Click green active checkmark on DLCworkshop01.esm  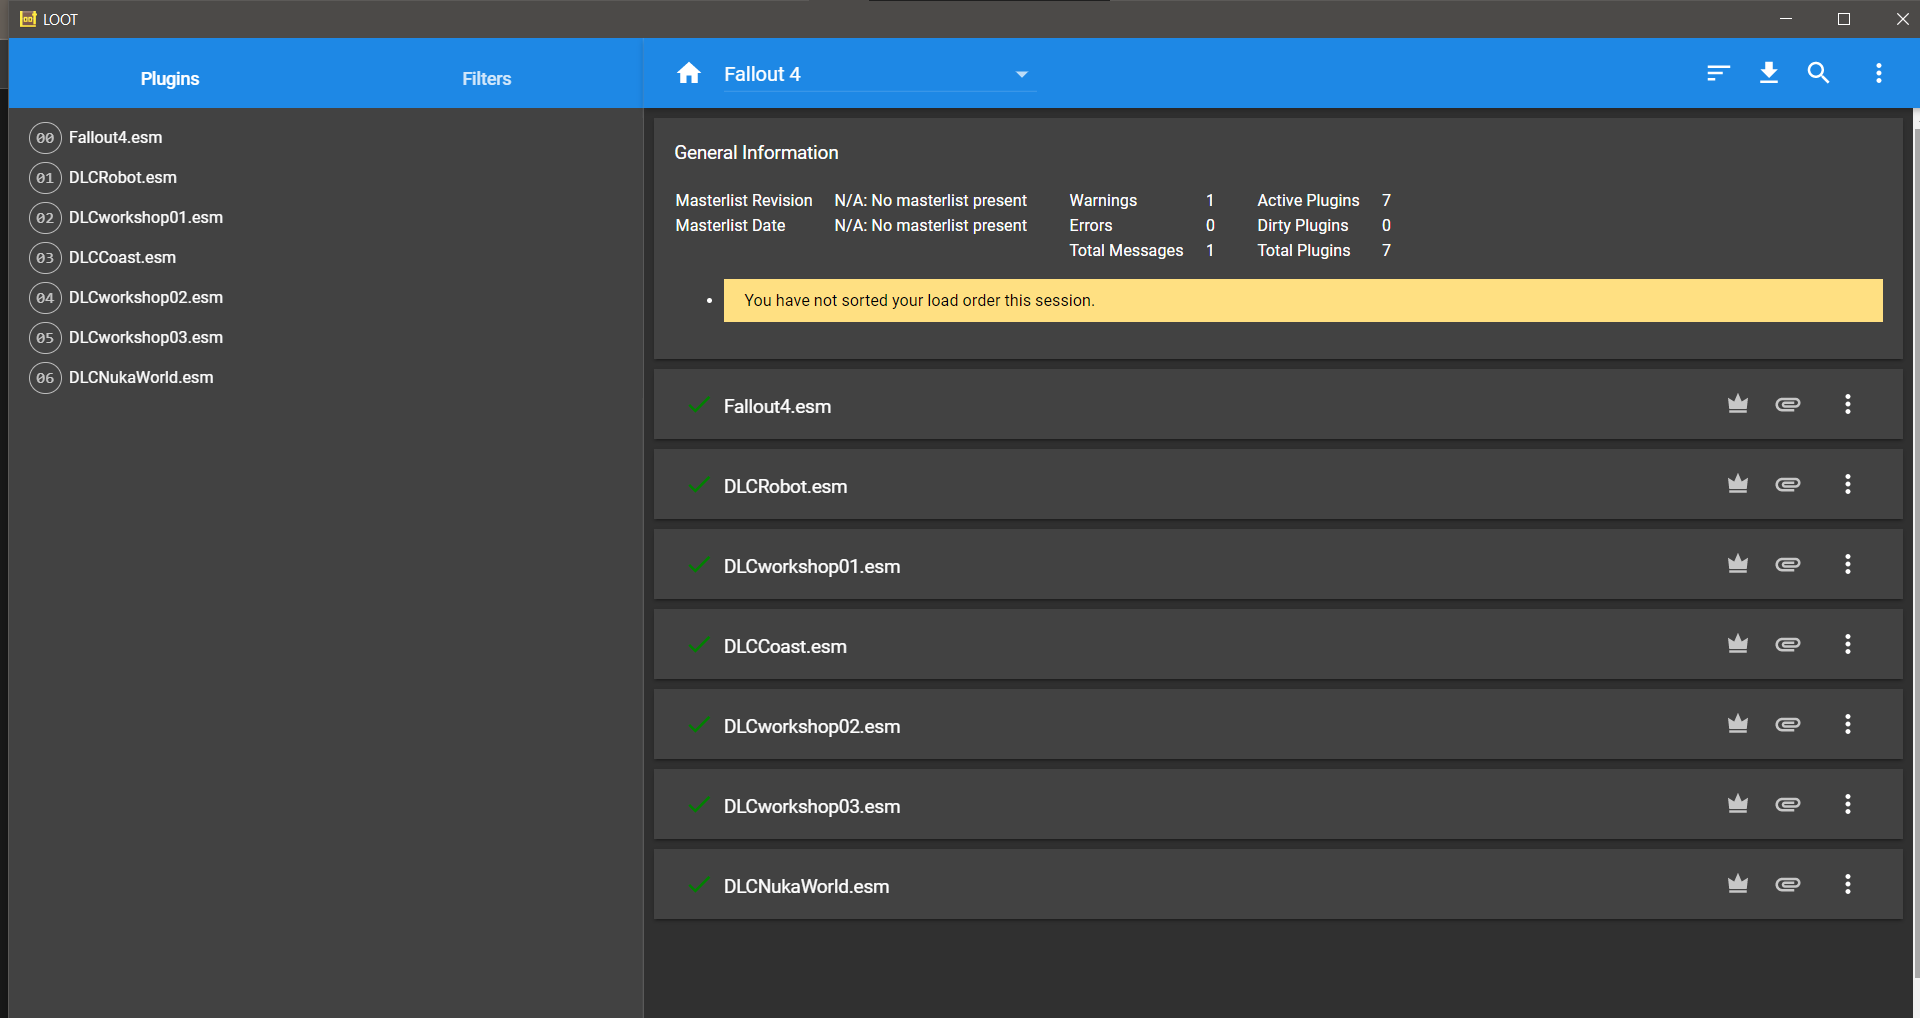tap(699, 564)
